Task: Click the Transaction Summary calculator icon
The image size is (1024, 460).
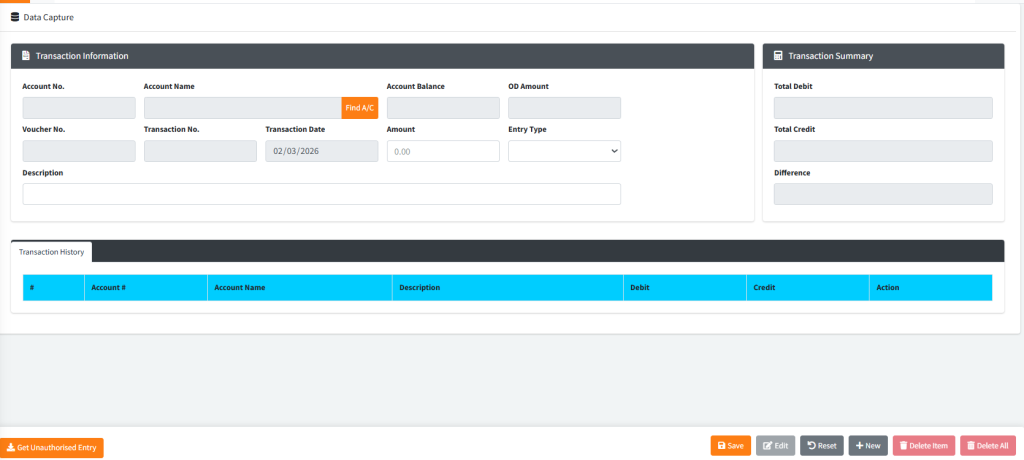Action: [778, 56]
